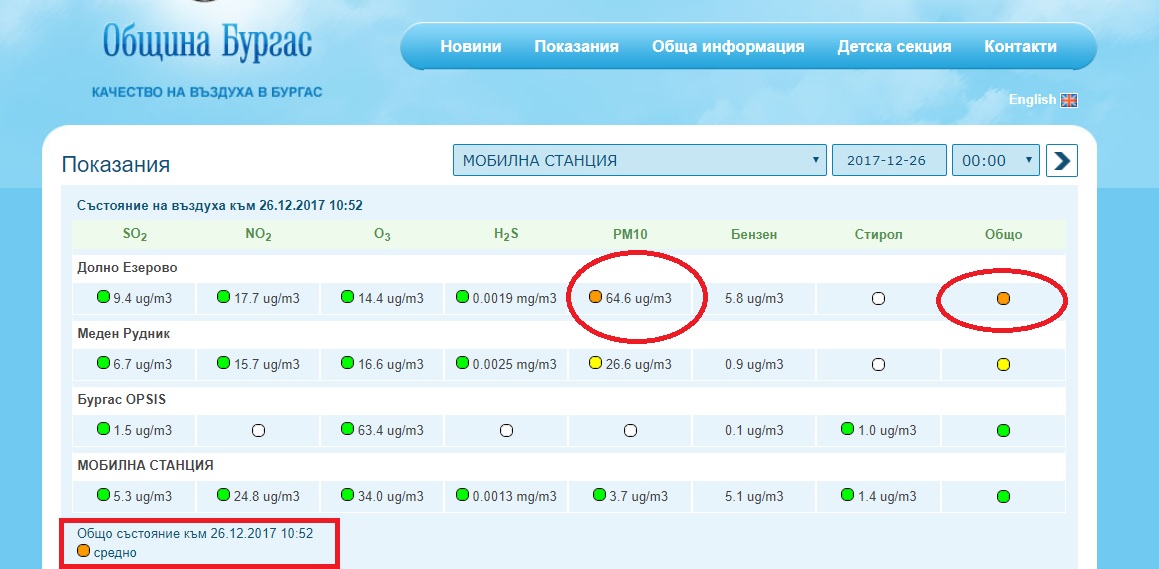Click the arrow go button beside time
1159x569 pixels.
pos(1061,160)
